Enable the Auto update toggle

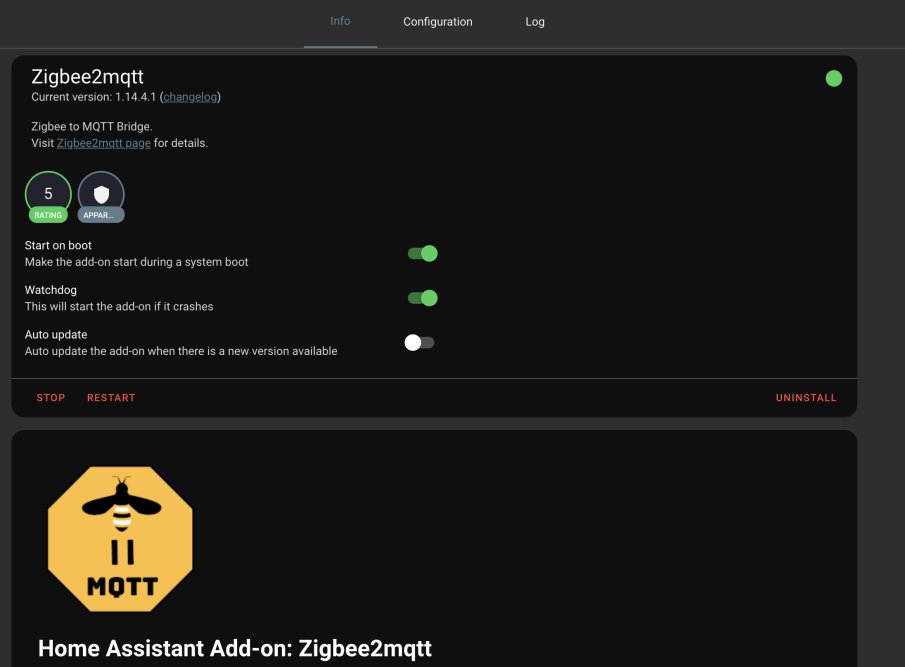(420, 343)
